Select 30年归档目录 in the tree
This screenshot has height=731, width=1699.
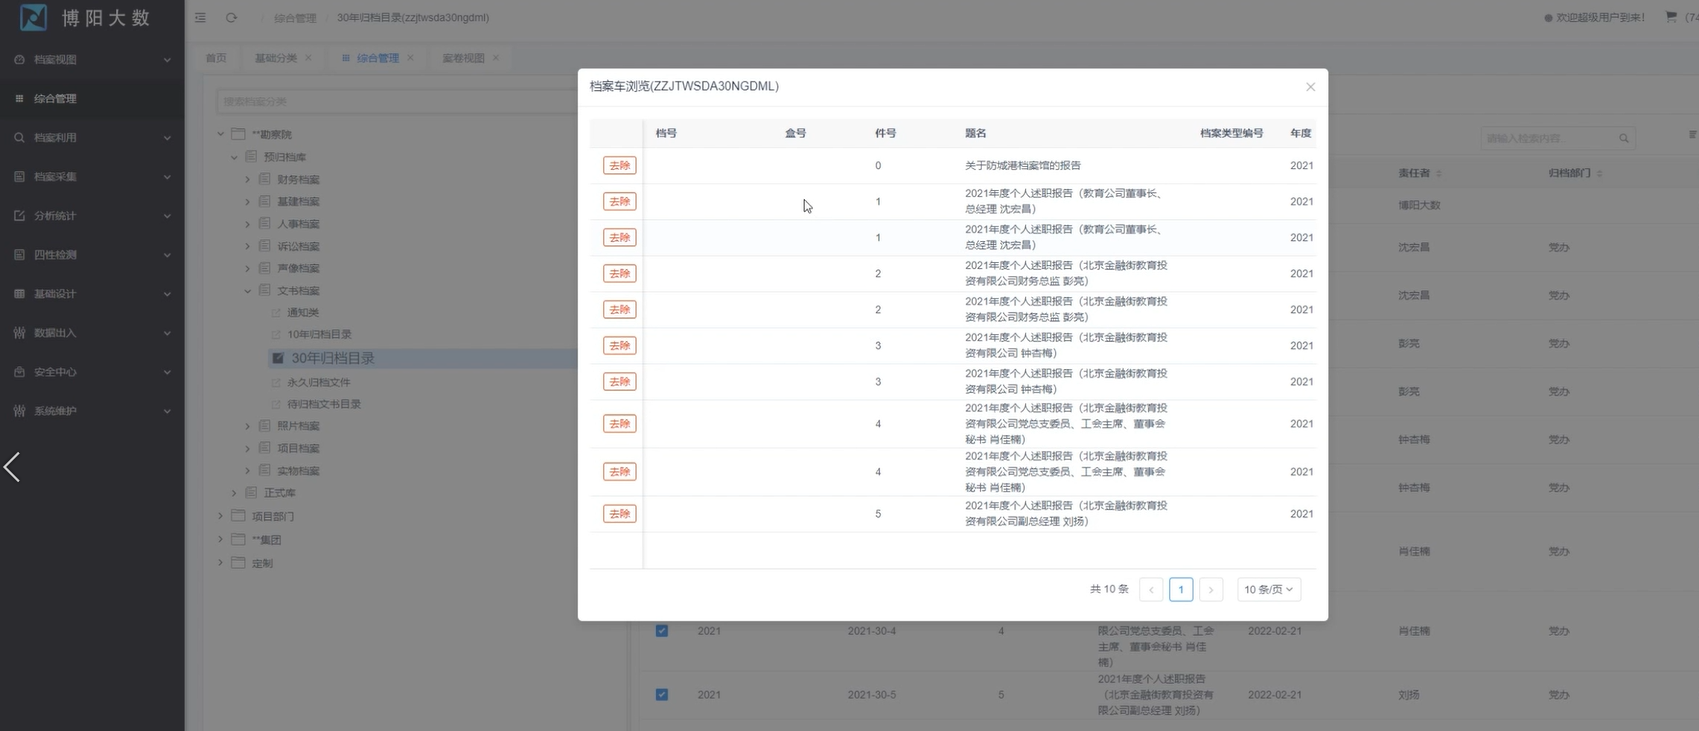point(333,358)
